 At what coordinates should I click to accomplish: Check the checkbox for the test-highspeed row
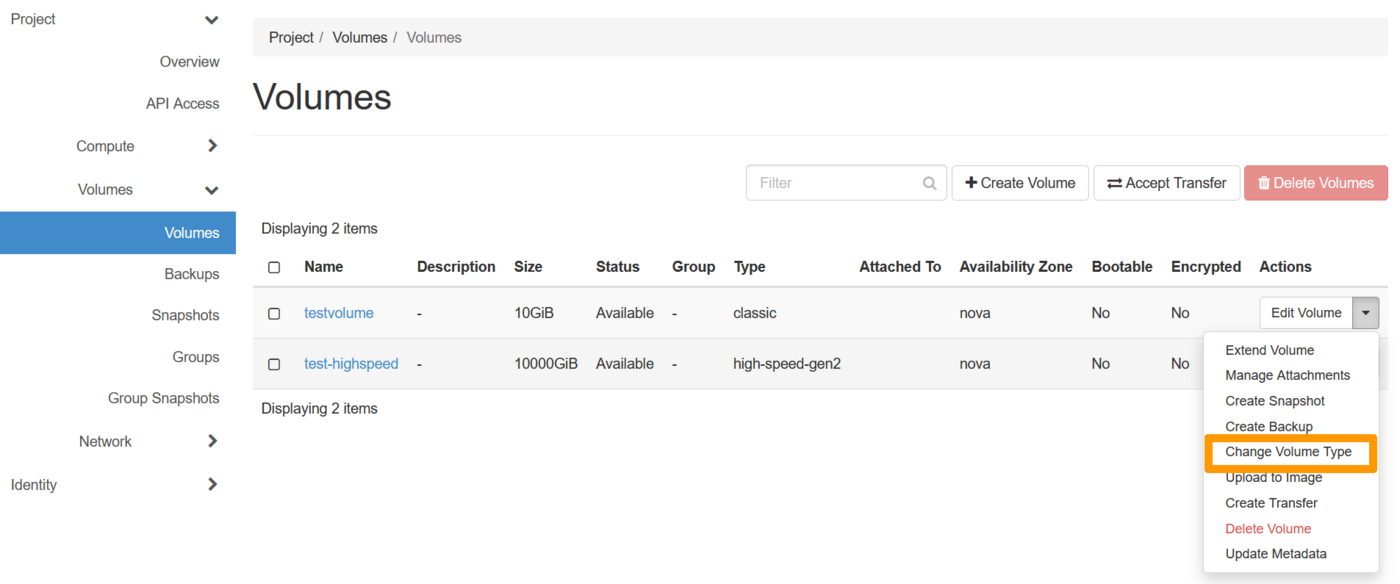[274, 363]
